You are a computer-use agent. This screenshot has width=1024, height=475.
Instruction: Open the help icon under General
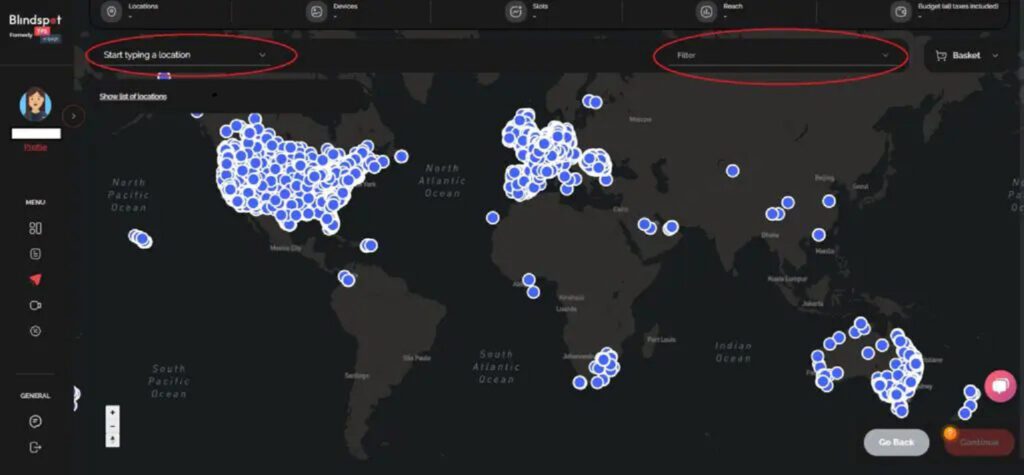pos(35,422)
